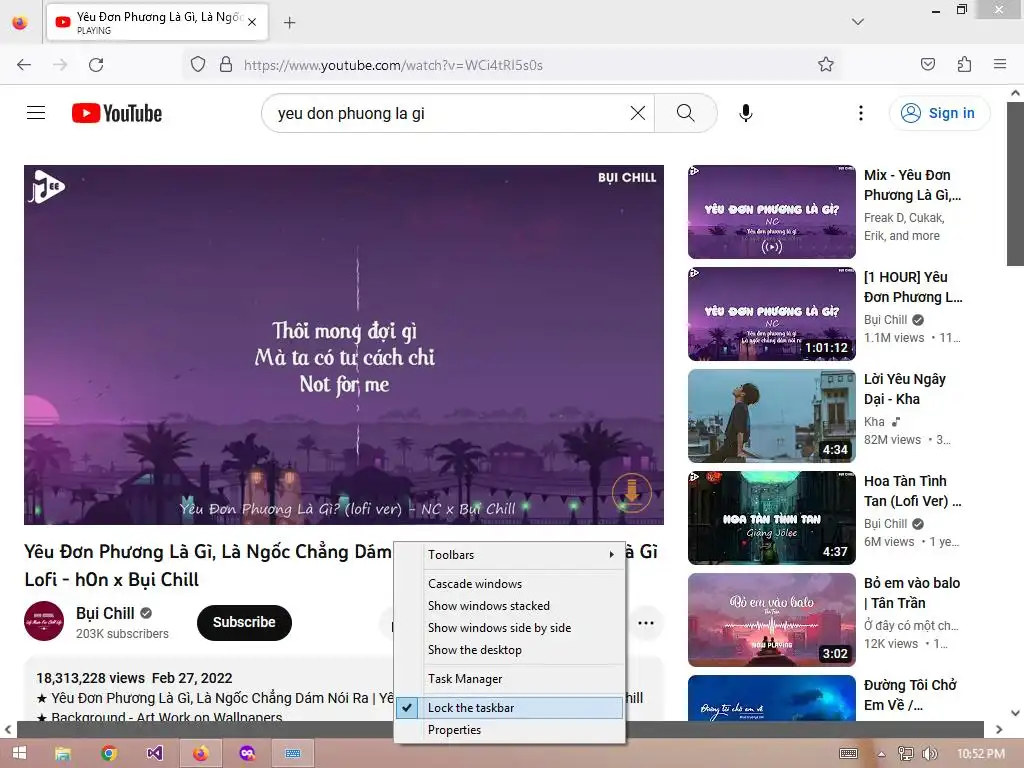Open the Firefox application menu
Viewport: 1024px width, 768px height.
pyautogui.click(x=1000, y=65)
